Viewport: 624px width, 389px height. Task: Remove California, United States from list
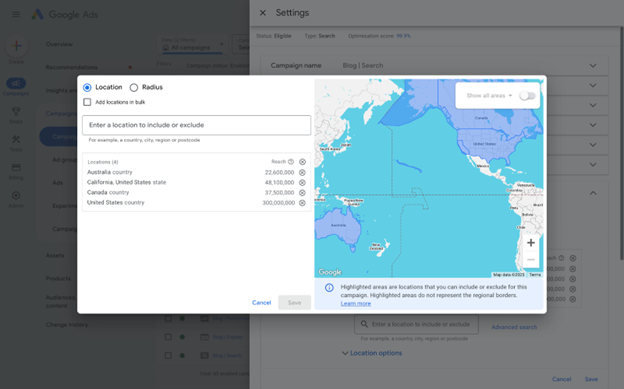click(x=302, y=183)
